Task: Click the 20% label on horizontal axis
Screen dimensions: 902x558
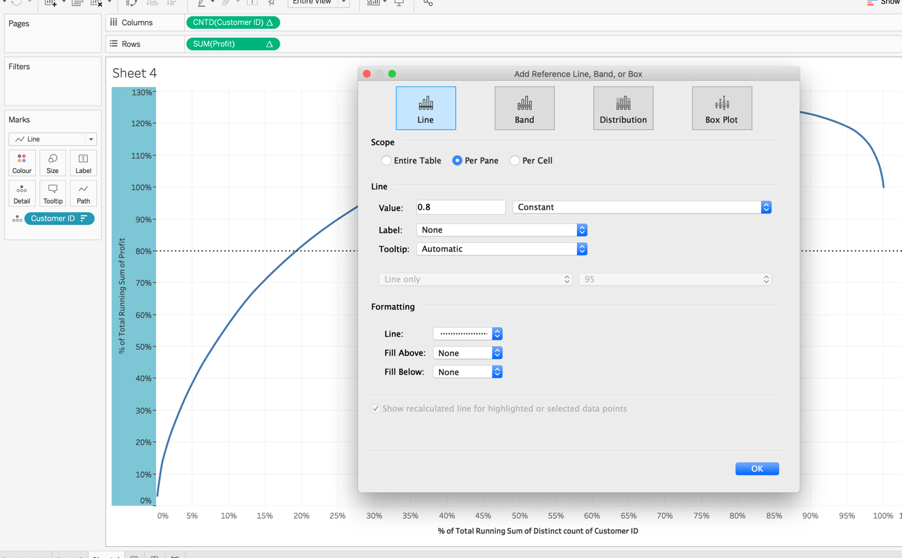Action: click(301, 516)
